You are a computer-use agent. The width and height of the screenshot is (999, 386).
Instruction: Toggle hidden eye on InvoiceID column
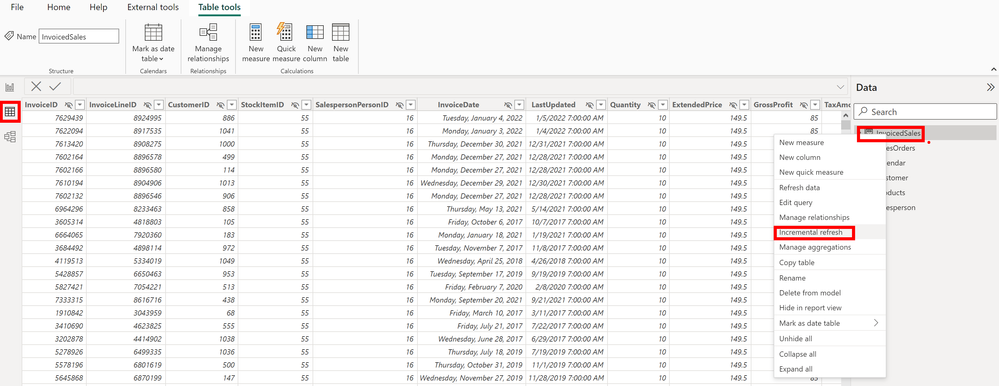pos(69,105)
